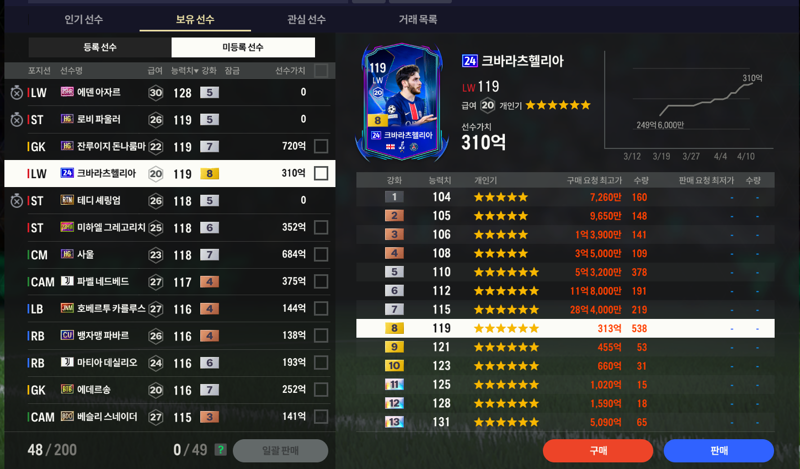Check the box for 잔루이지 돈나룸마
The image size is (800, 469).
[x=321, y=146]
